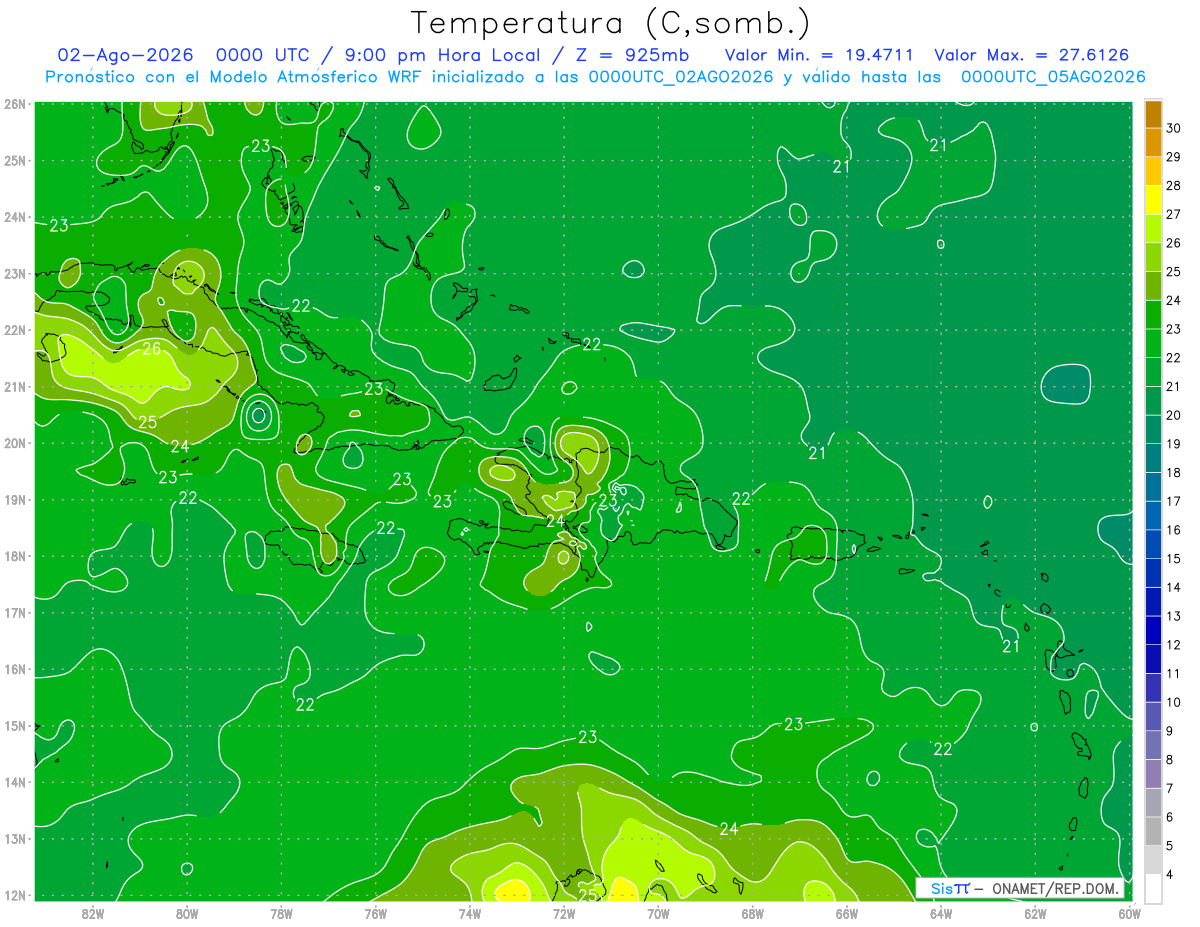Click the "ONAMET/REP.DOM." credit text
This screenshot has width=1200, height=927.
tap(1054, 888)
